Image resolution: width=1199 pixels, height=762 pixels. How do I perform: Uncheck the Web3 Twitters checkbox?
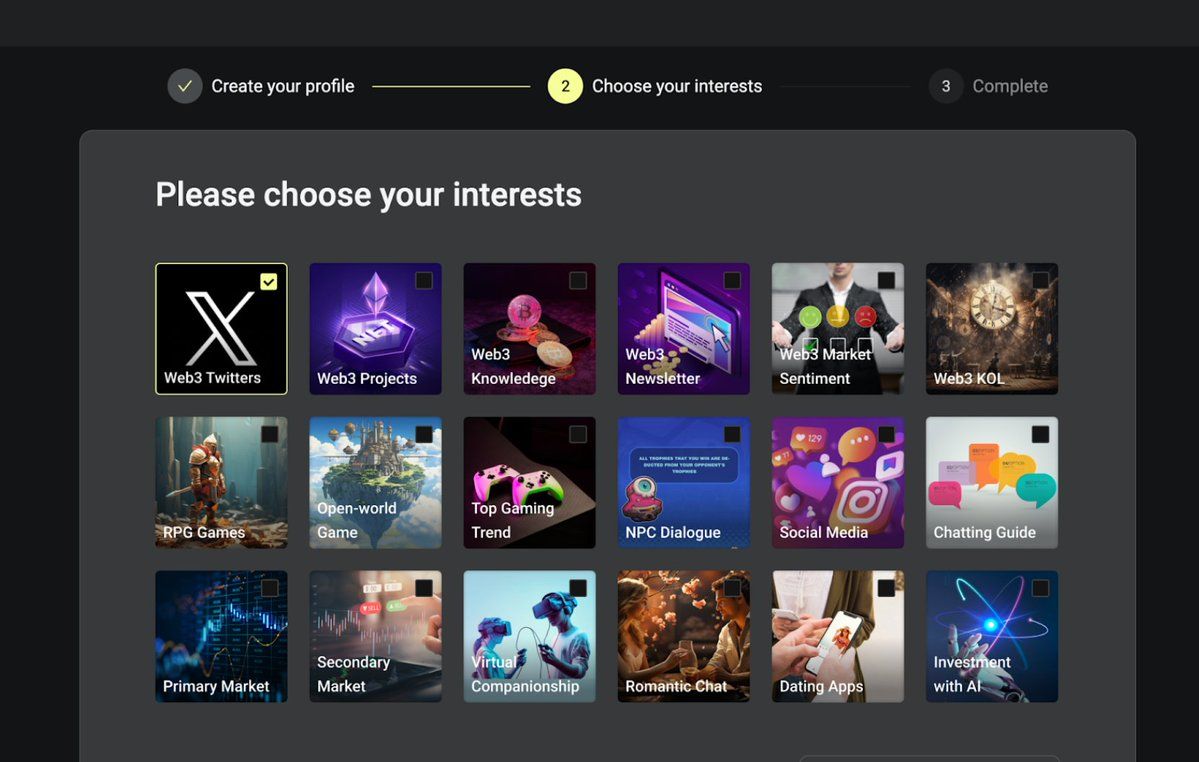[268, 282]
